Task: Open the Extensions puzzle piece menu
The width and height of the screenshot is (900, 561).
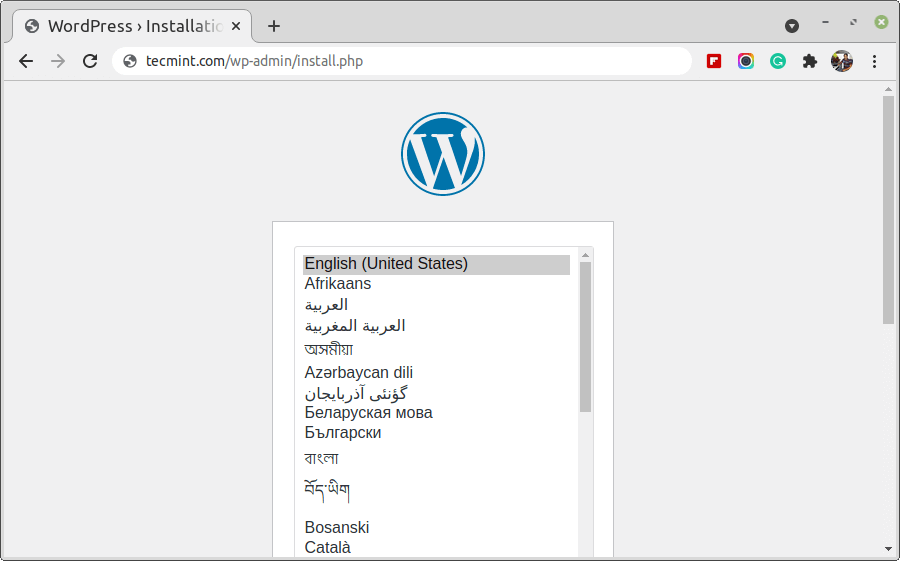Action: pyautogui.click(x=810, y=61)
